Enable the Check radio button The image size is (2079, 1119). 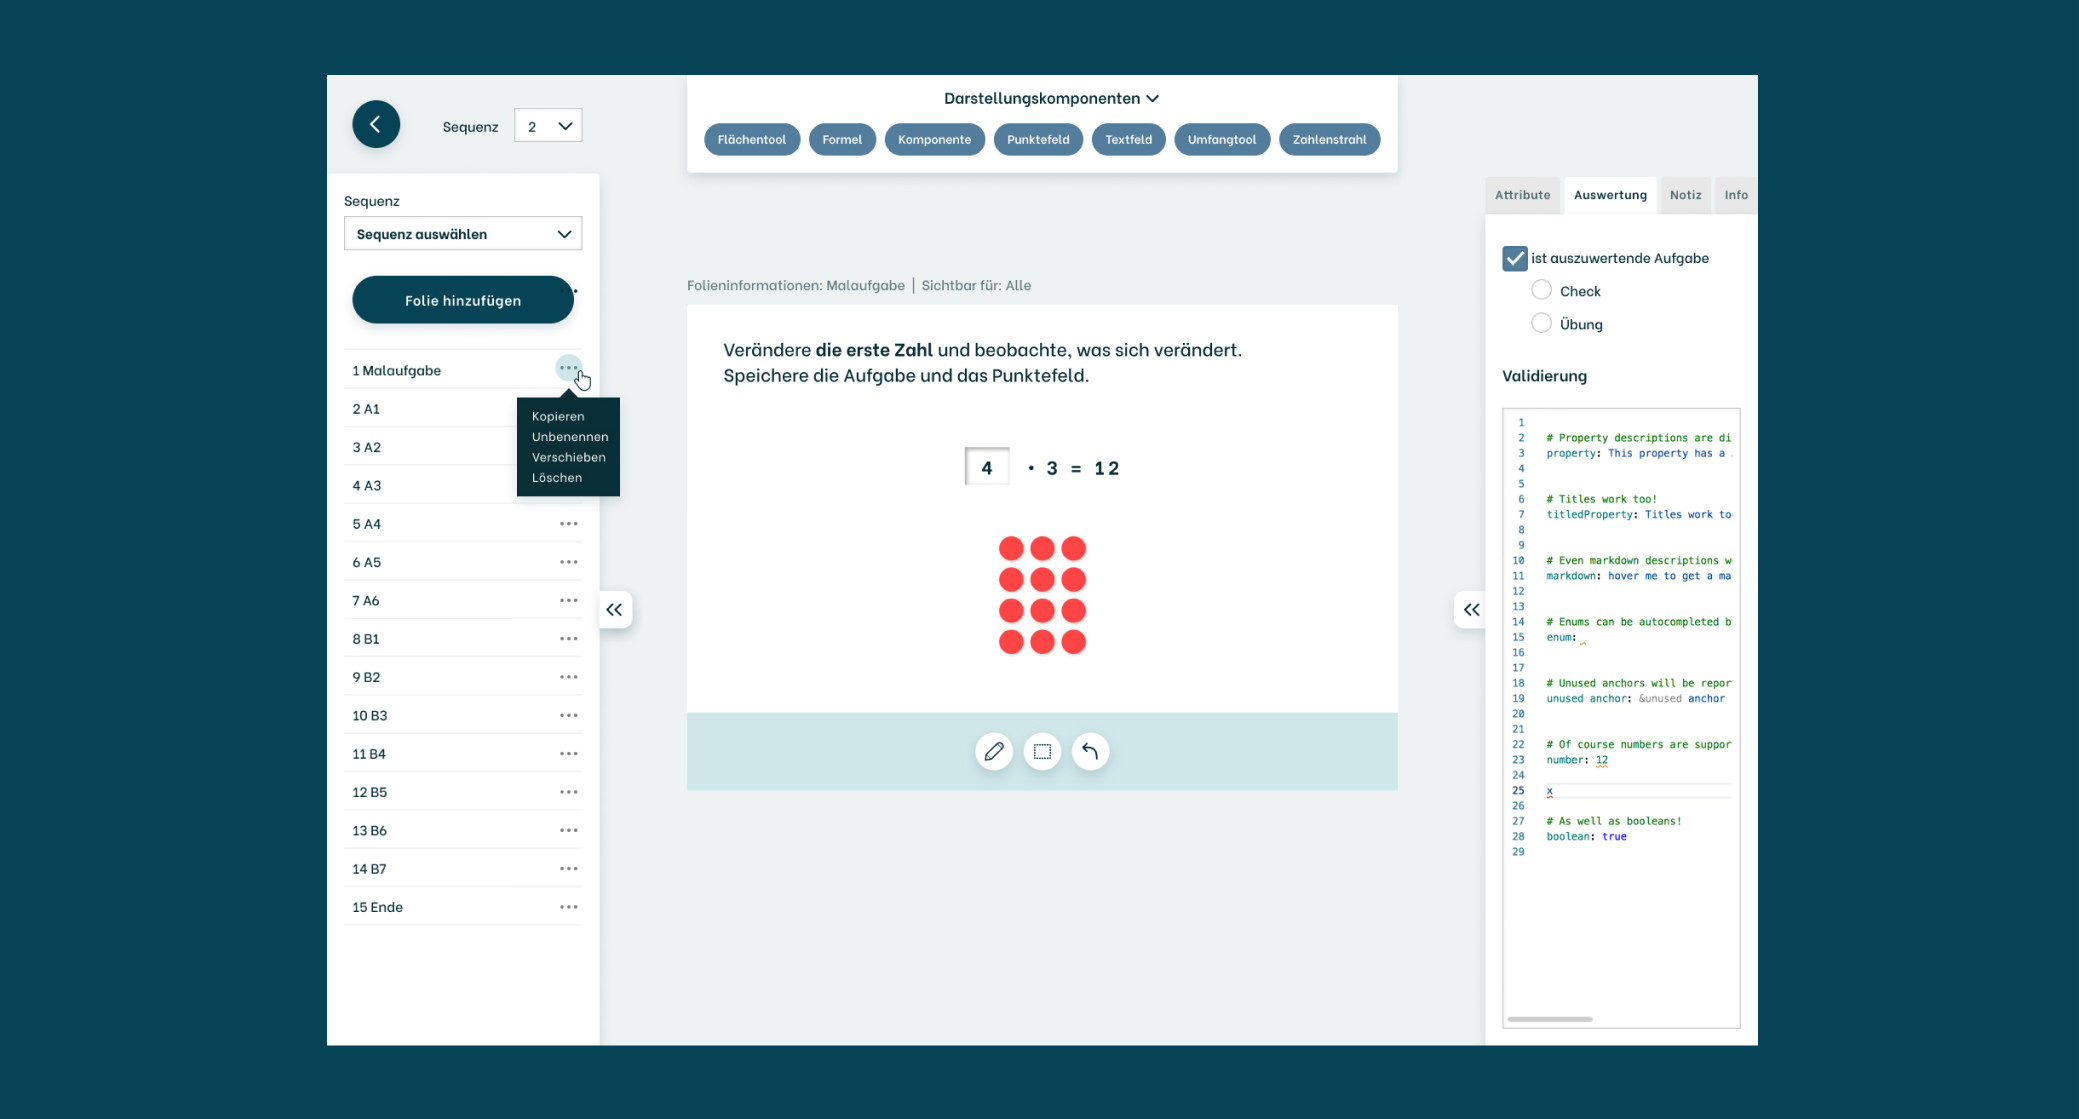pos(1542,291)
